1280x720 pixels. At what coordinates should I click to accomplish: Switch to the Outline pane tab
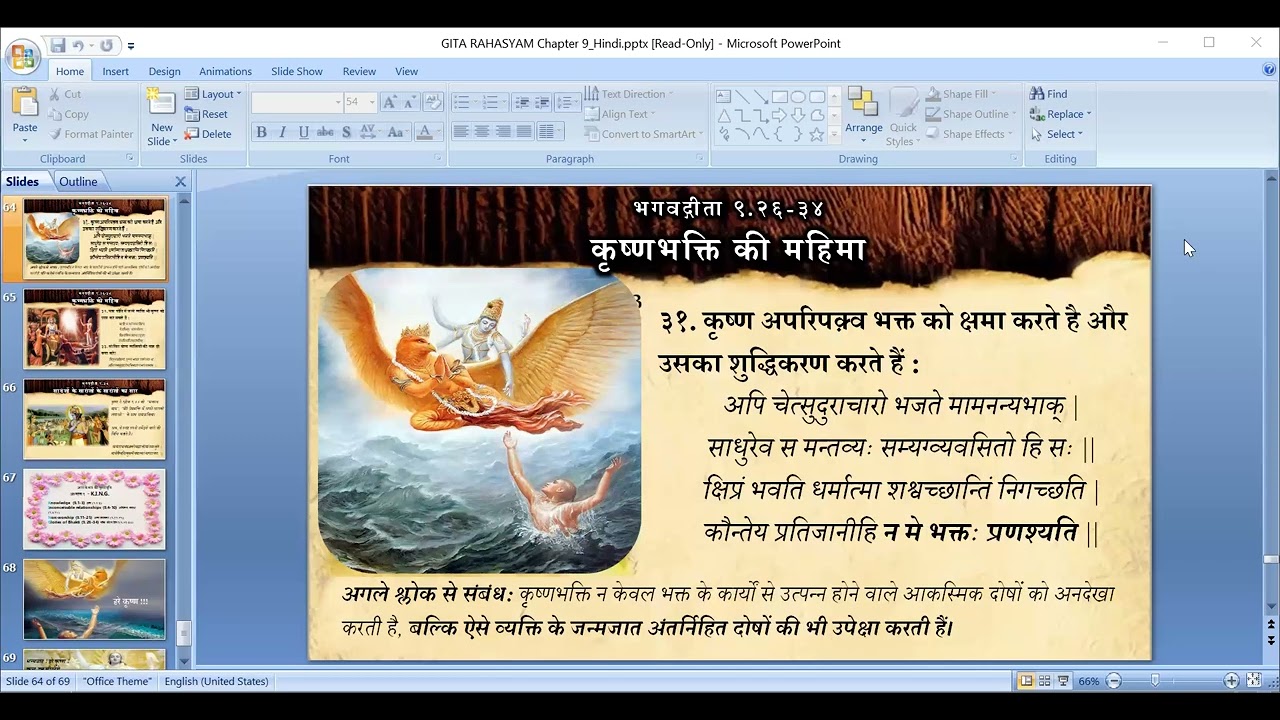(x=78, y=181)
